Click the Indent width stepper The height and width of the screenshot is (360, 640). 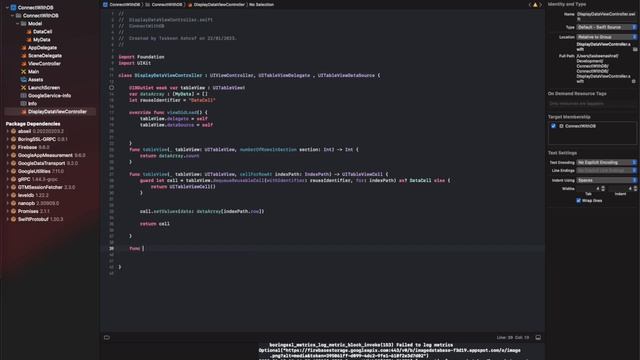point(635,189)
